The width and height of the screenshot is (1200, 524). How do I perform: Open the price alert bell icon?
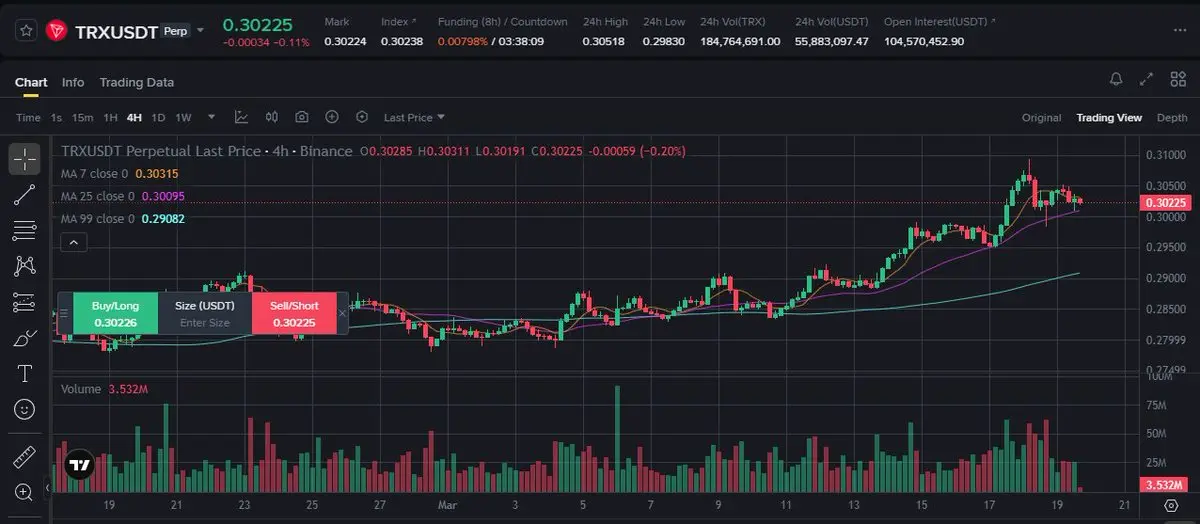[x=1117, y=79]
